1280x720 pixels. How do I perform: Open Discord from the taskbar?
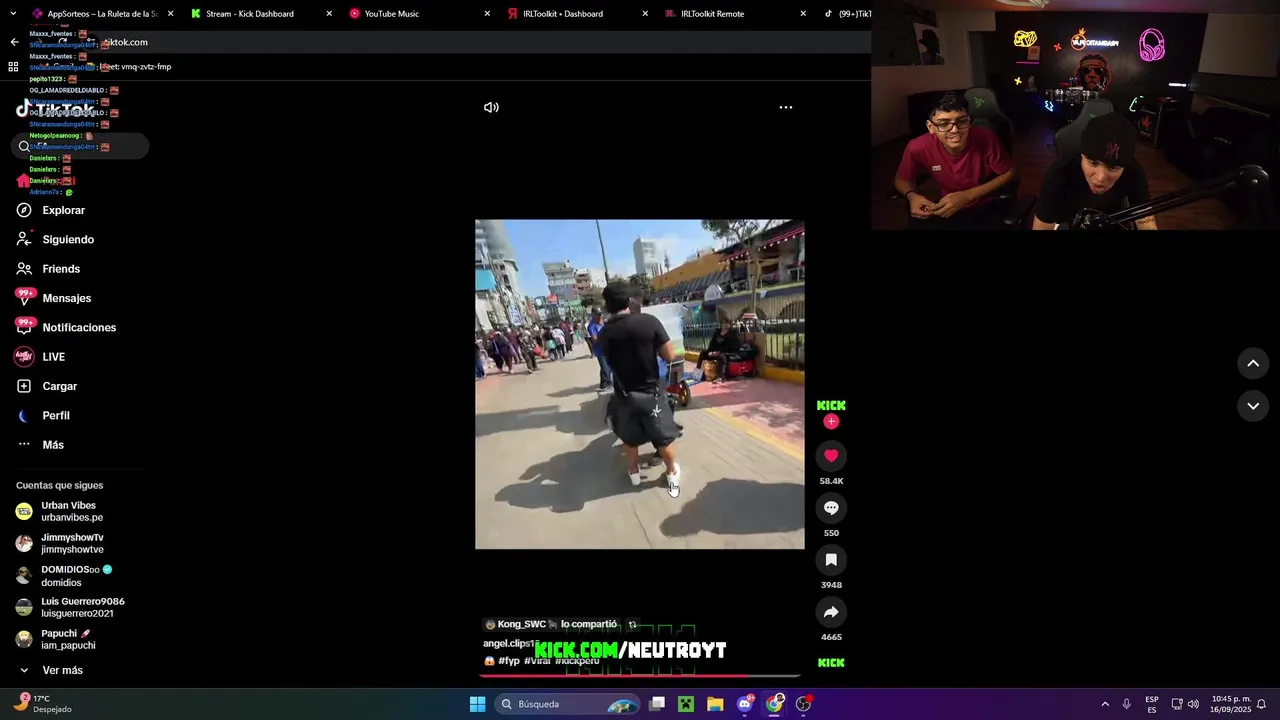[745, 704]
